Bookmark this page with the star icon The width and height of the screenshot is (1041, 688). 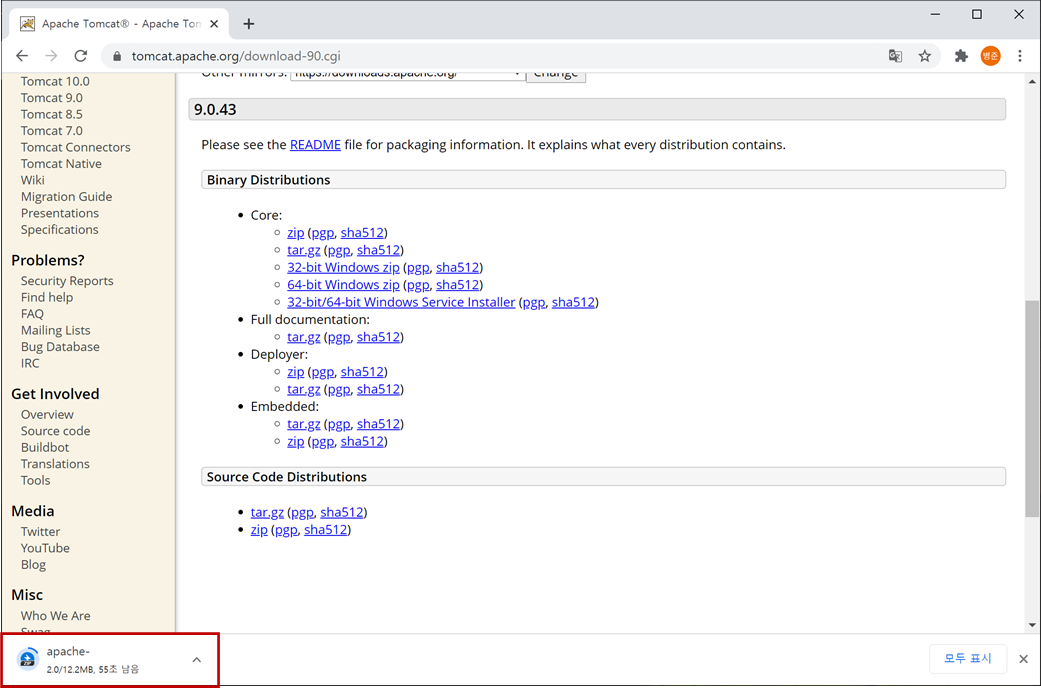(x=924, y=56)
